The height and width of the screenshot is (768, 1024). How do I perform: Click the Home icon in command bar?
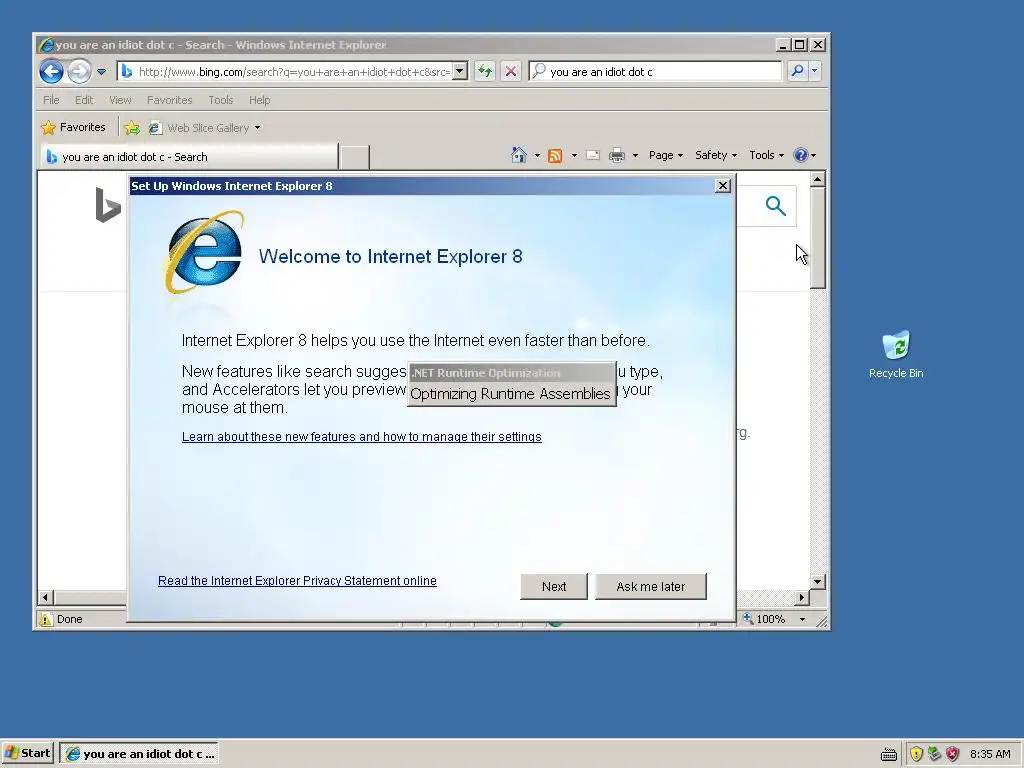coord(519,155)
